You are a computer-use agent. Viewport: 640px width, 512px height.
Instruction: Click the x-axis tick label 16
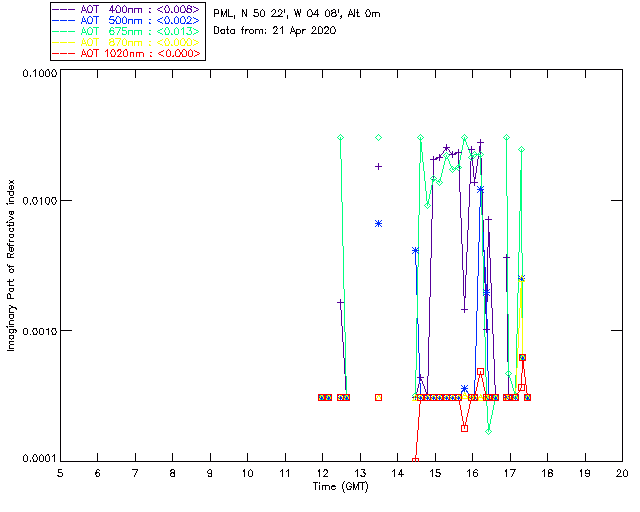tap(473, 473)
